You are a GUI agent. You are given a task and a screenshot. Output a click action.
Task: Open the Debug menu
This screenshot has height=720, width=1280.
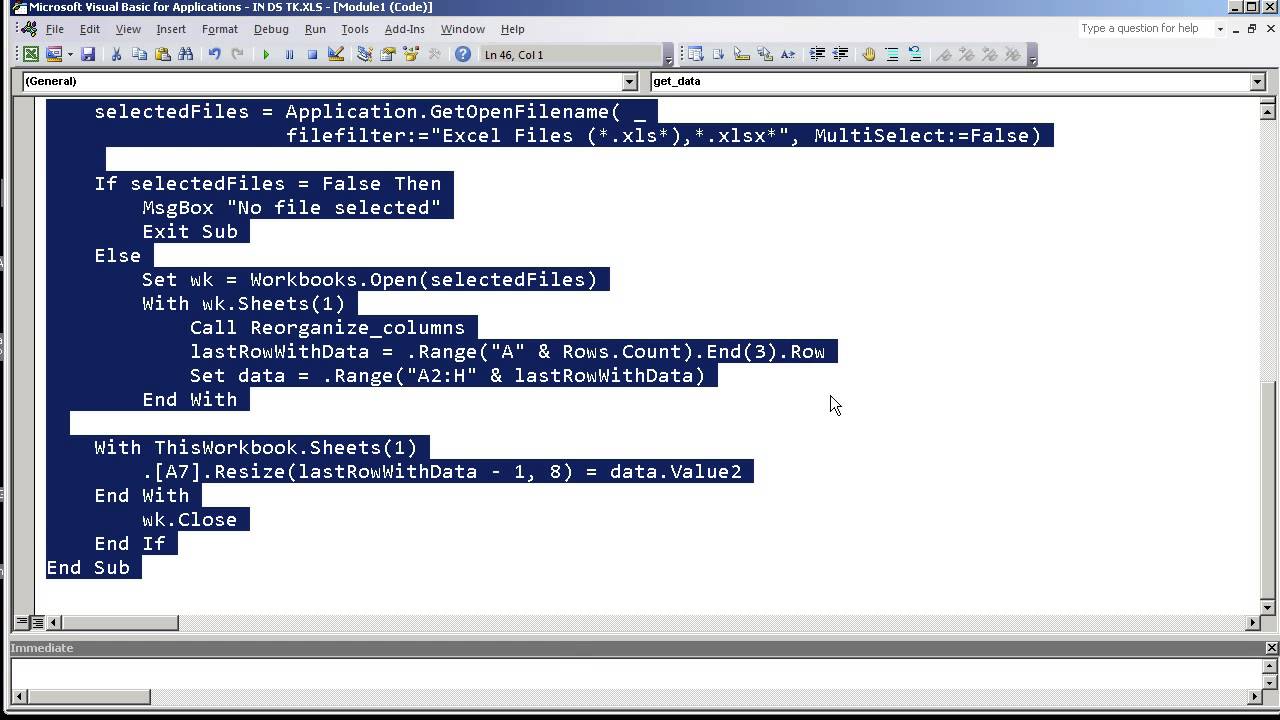click(x=271, y=29)
